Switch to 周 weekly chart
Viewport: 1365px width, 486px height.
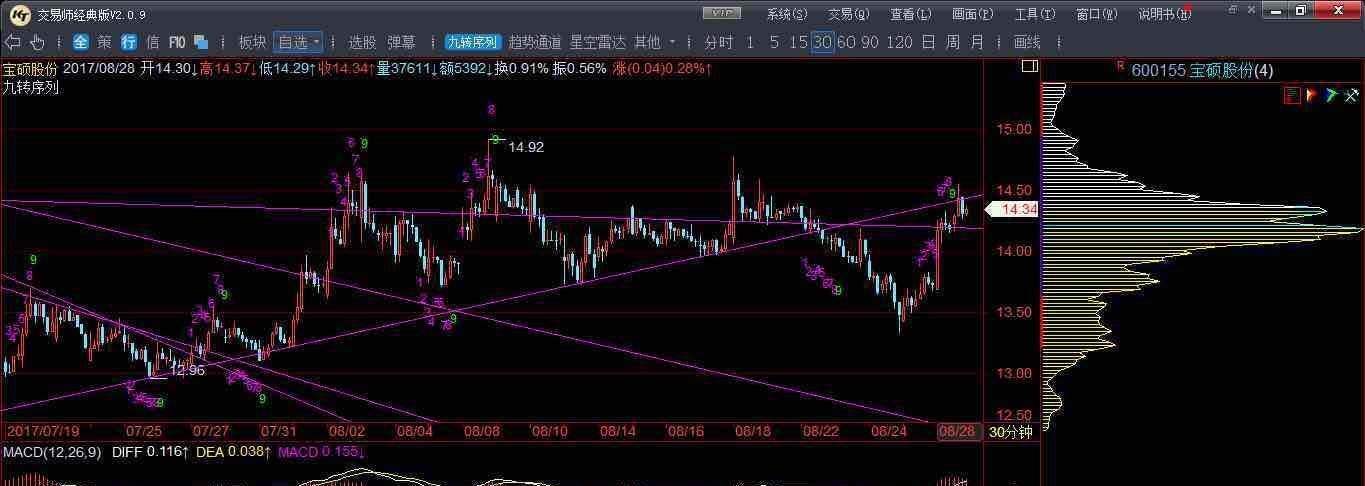[x=952, y=42]
